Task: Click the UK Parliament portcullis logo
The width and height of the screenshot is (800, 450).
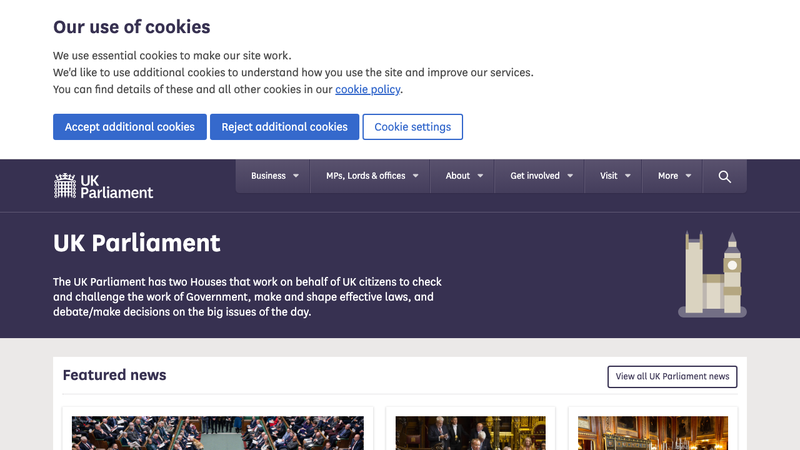Action: [103, 186]
